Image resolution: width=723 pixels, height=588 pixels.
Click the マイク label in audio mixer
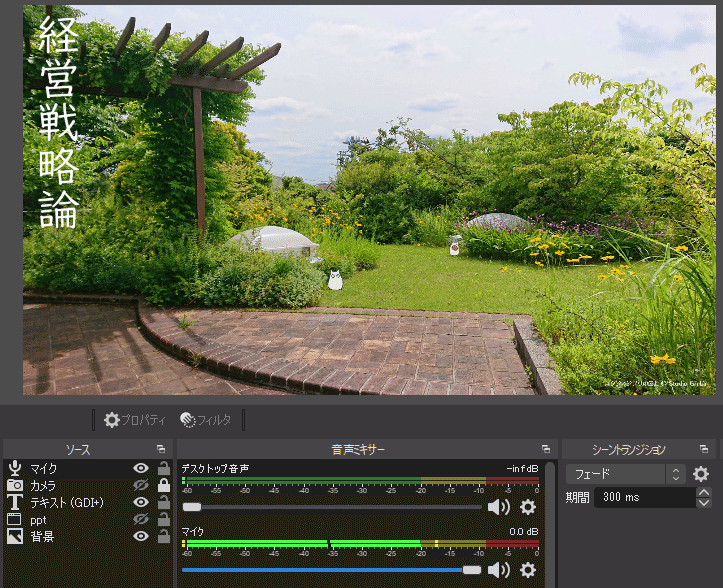193,532
